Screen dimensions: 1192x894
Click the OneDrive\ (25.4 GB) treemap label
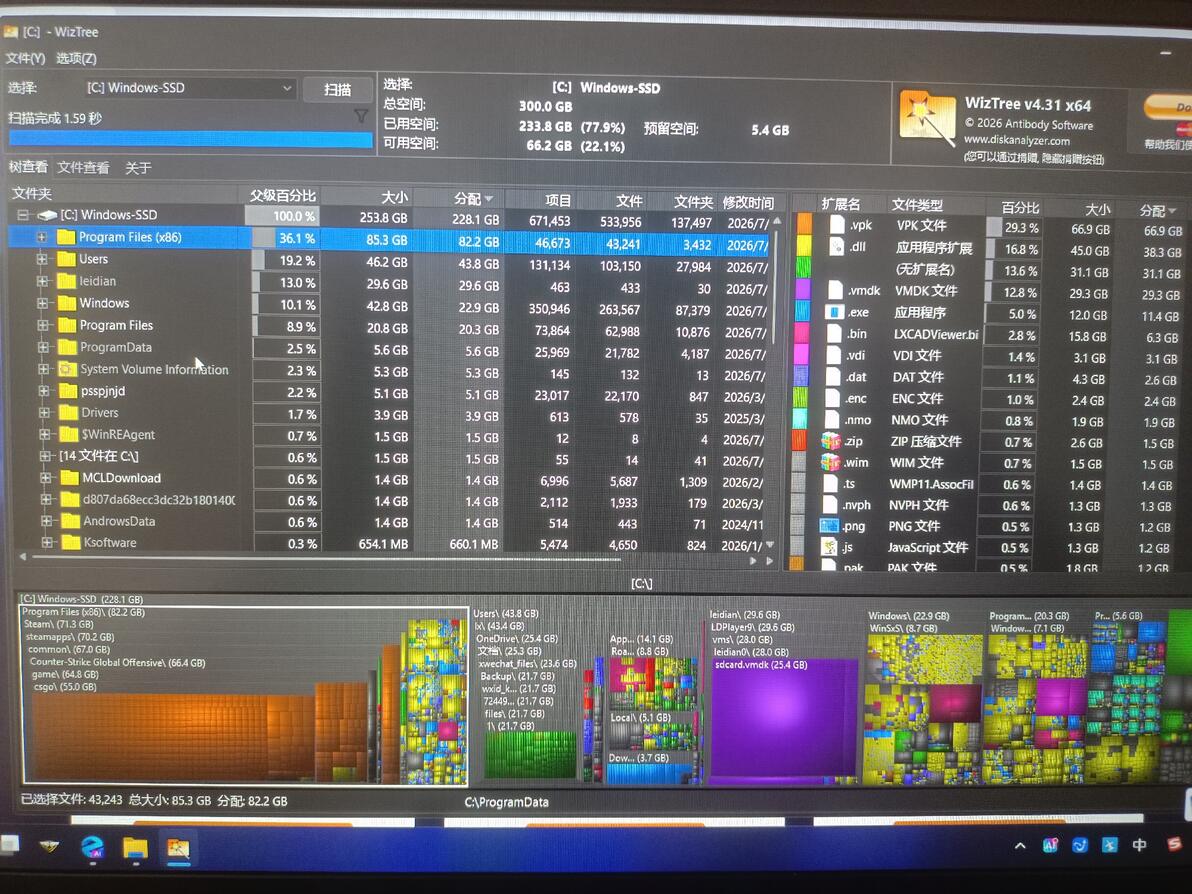[517, 639]
